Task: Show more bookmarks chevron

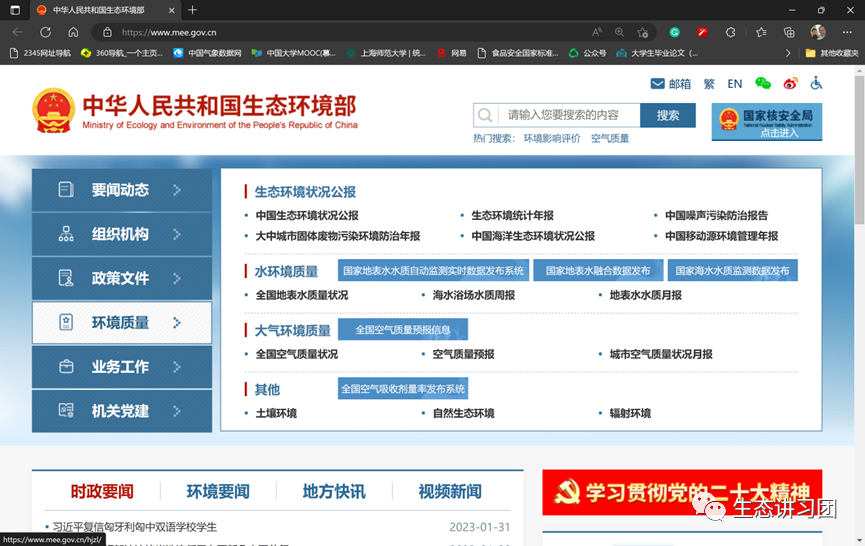Action: point(788,53)
